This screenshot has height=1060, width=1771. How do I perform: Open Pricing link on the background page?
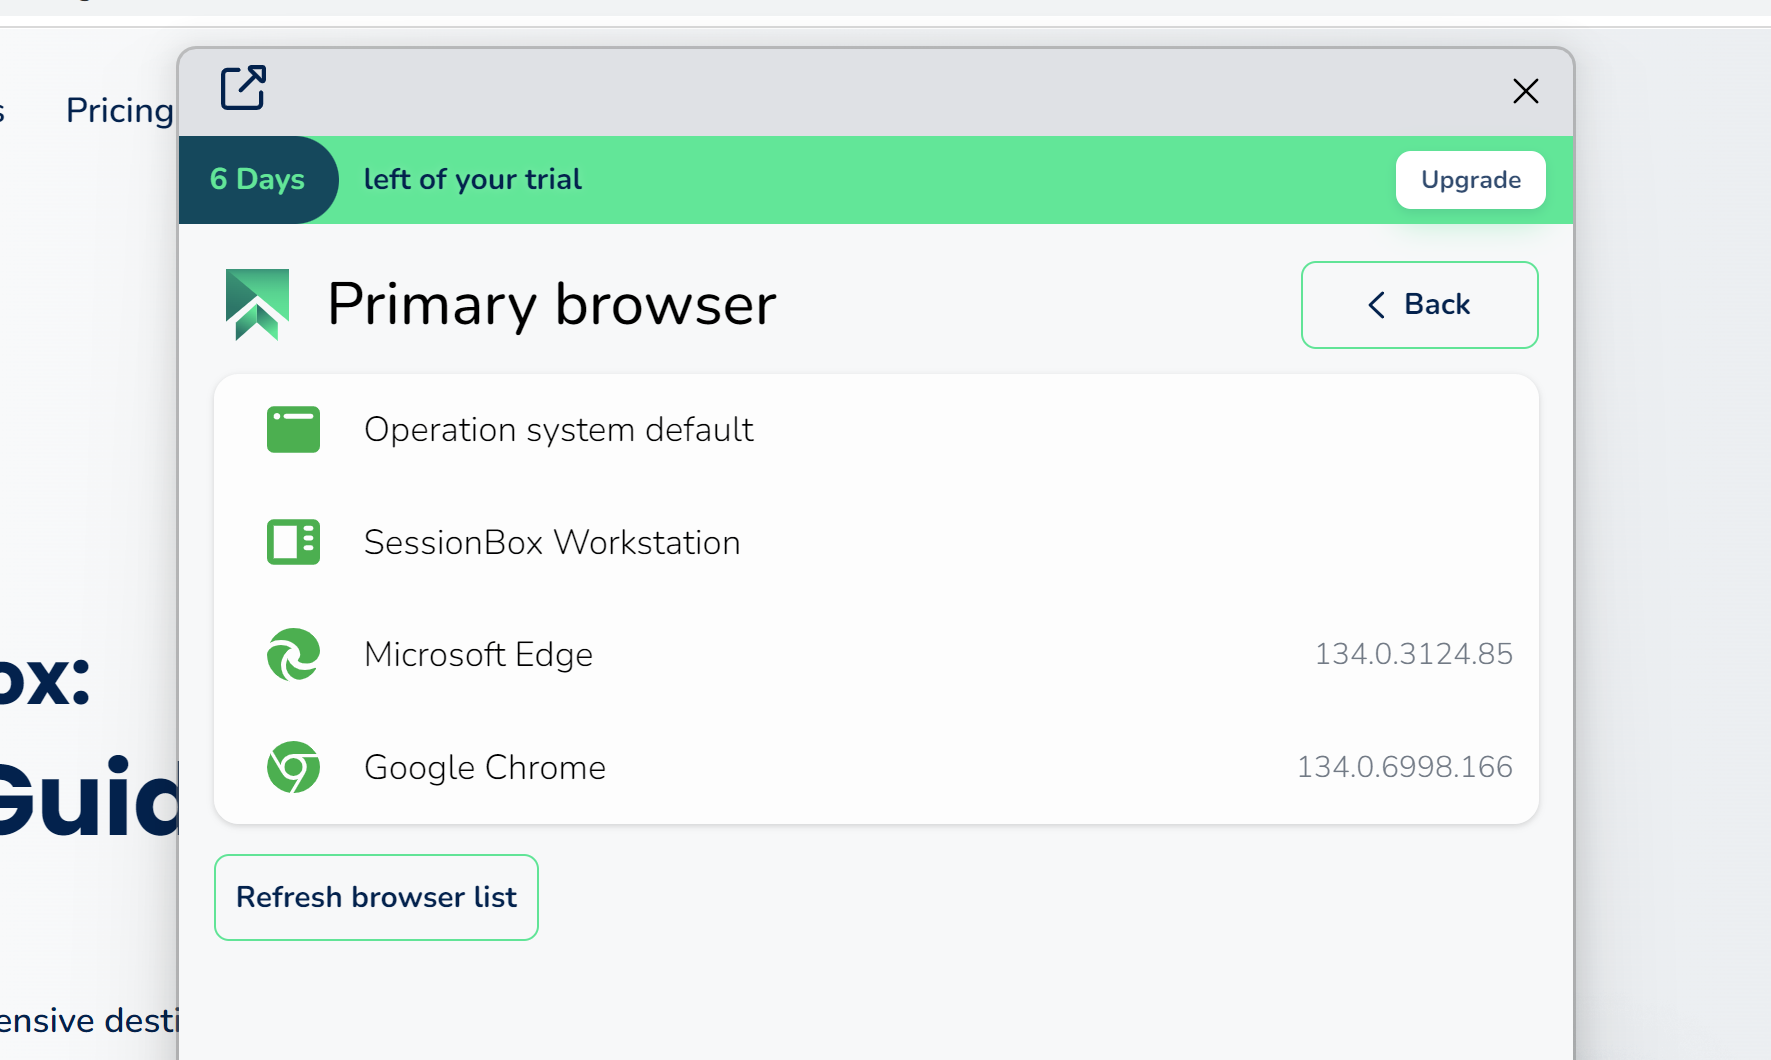pyautogui.click(x=120, y=110)
